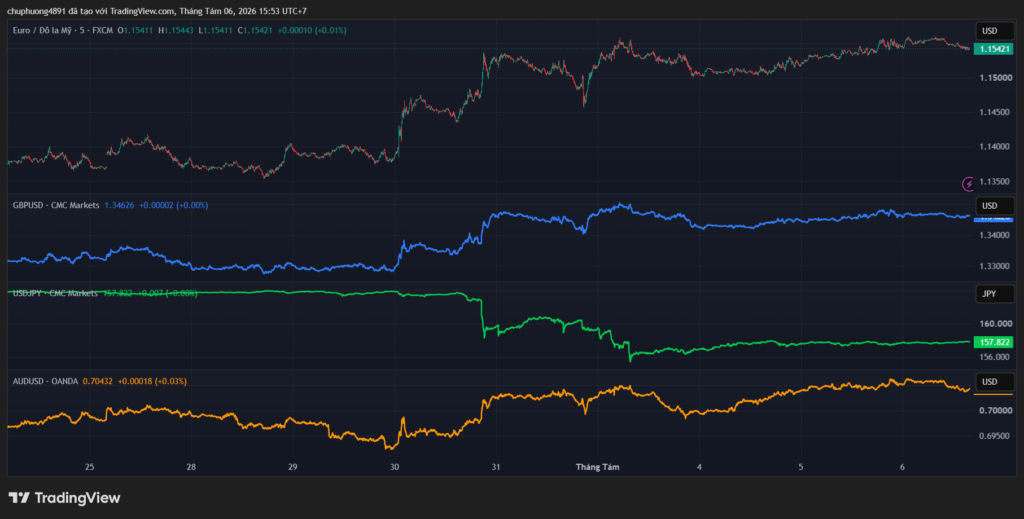The width and height of the screenshot is (1024, 519).
Task: Click the price axis label '1.13500'
Action: click(x=993, y=181)
